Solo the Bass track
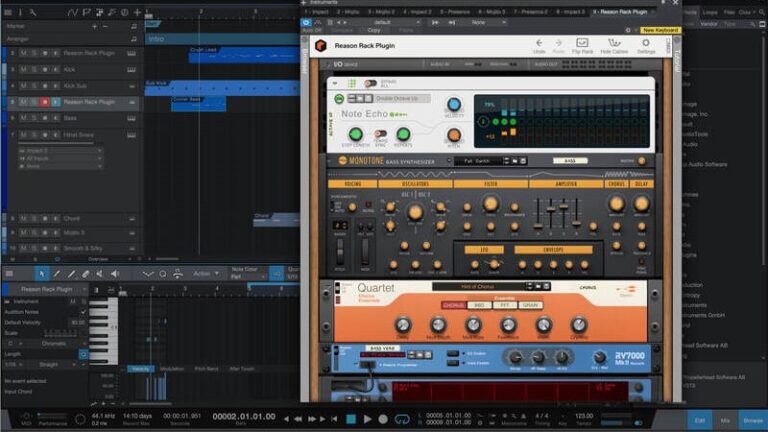 point(33,118)
